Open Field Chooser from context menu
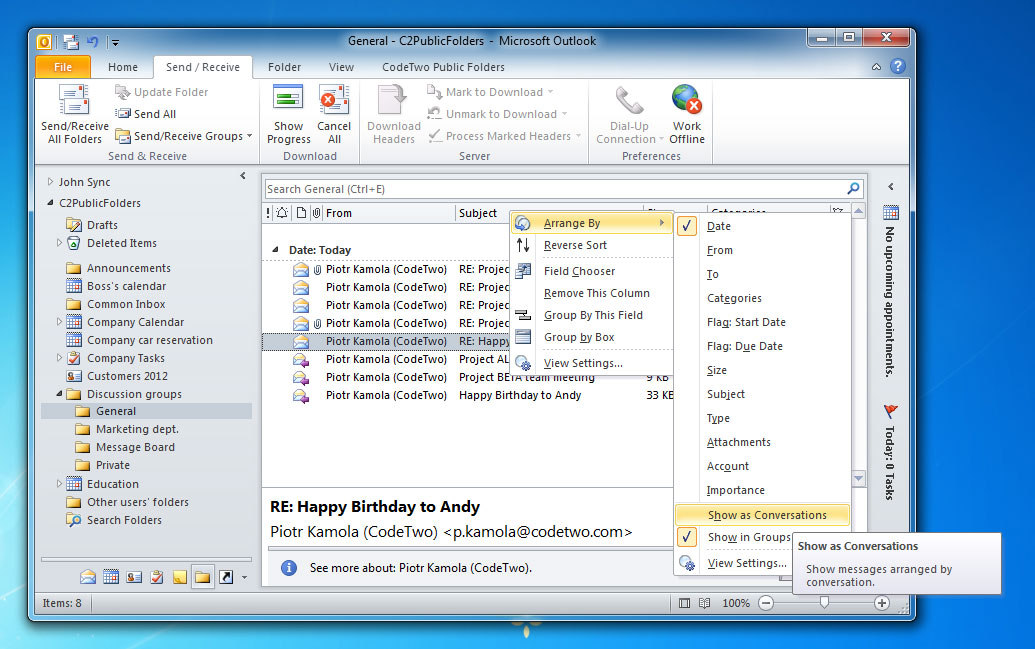1035x649 pixels. coord(579,271)
